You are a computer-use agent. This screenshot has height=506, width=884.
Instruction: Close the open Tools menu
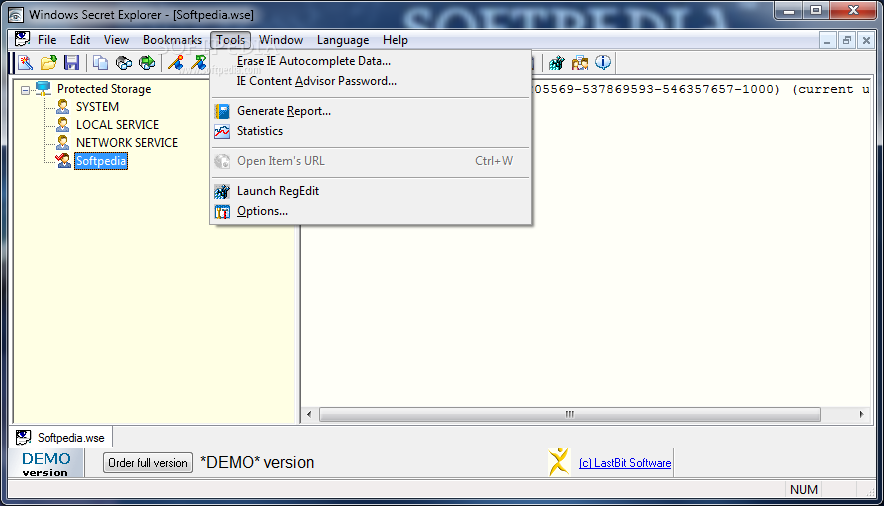click(231, 40)
